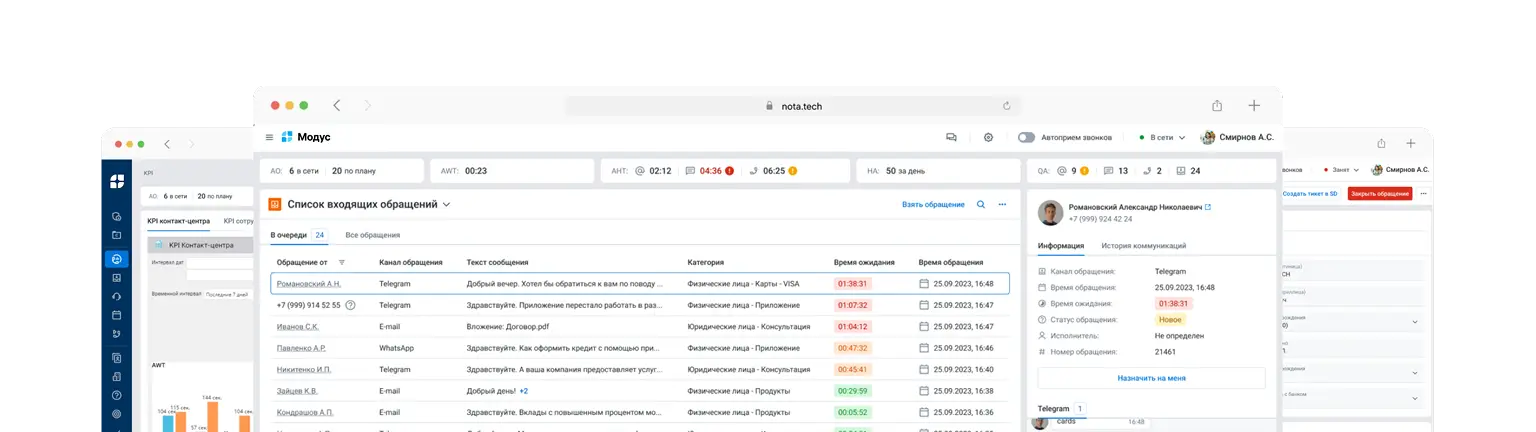Image resolution: width=1536 pixels, height=432 pixels.
Task: Click Создать тикет в SD in right window
Action: [x=1310, y=193]
